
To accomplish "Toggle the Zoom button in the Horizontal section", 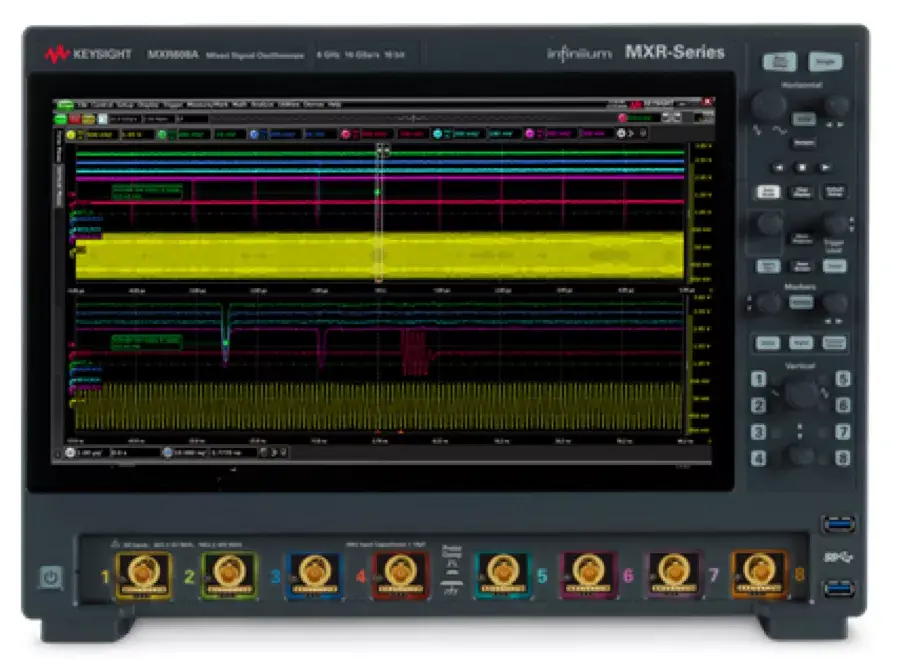I will point(803,118).
